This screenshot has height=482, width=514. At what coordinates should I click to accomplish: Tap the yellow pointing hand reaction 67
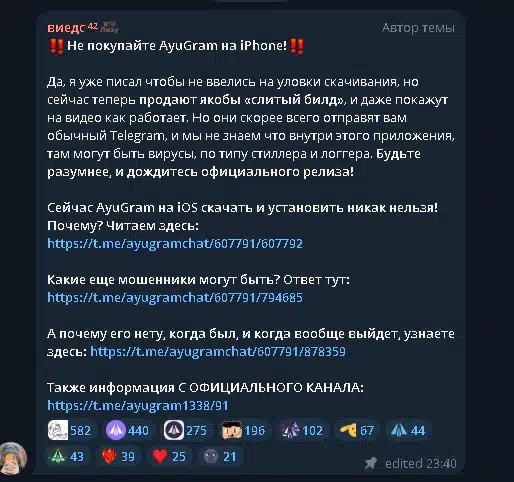click(357, 430)
